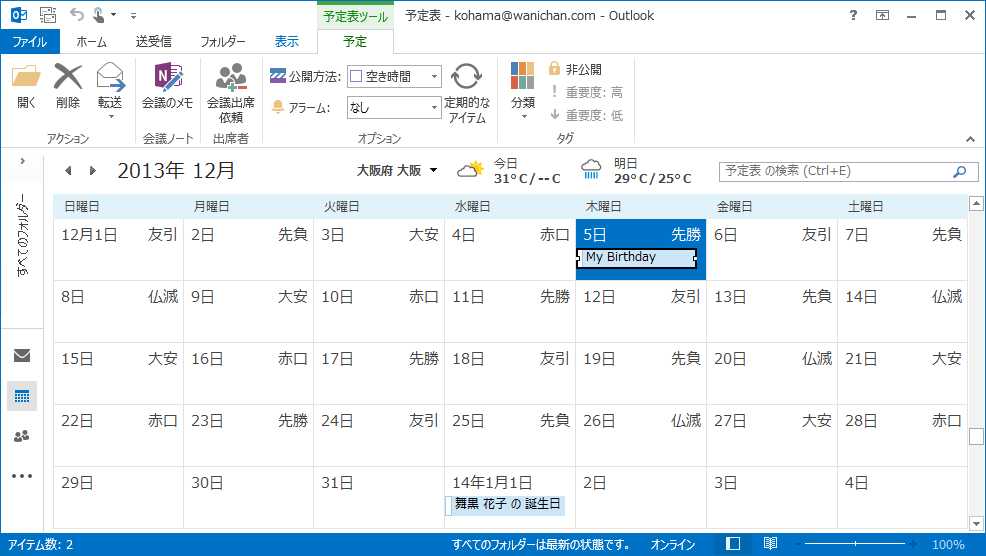Open the ファイル tab
This screenshot has height=556, width=986.
pos(30,42)
